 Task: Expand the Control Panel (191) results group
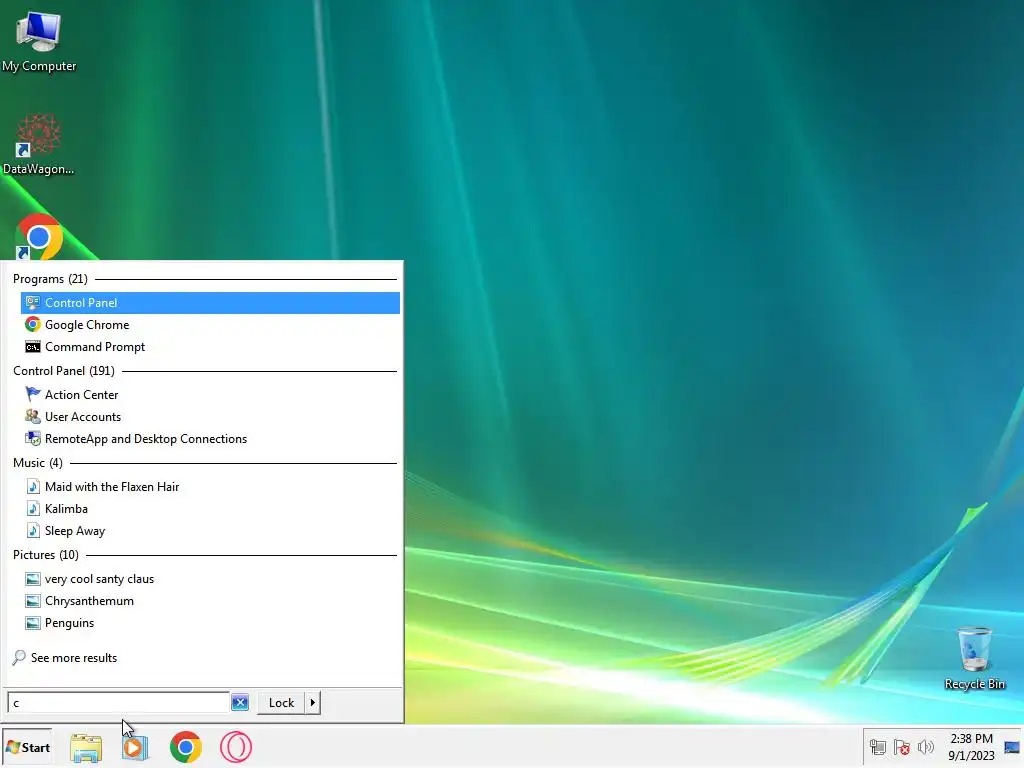[64, 371]
